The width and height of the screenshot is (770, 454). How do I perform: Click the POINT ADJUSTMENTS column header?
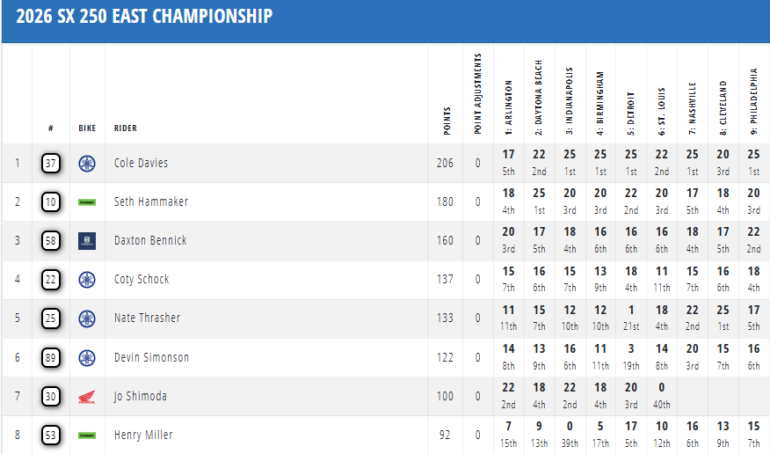point(478,93)
